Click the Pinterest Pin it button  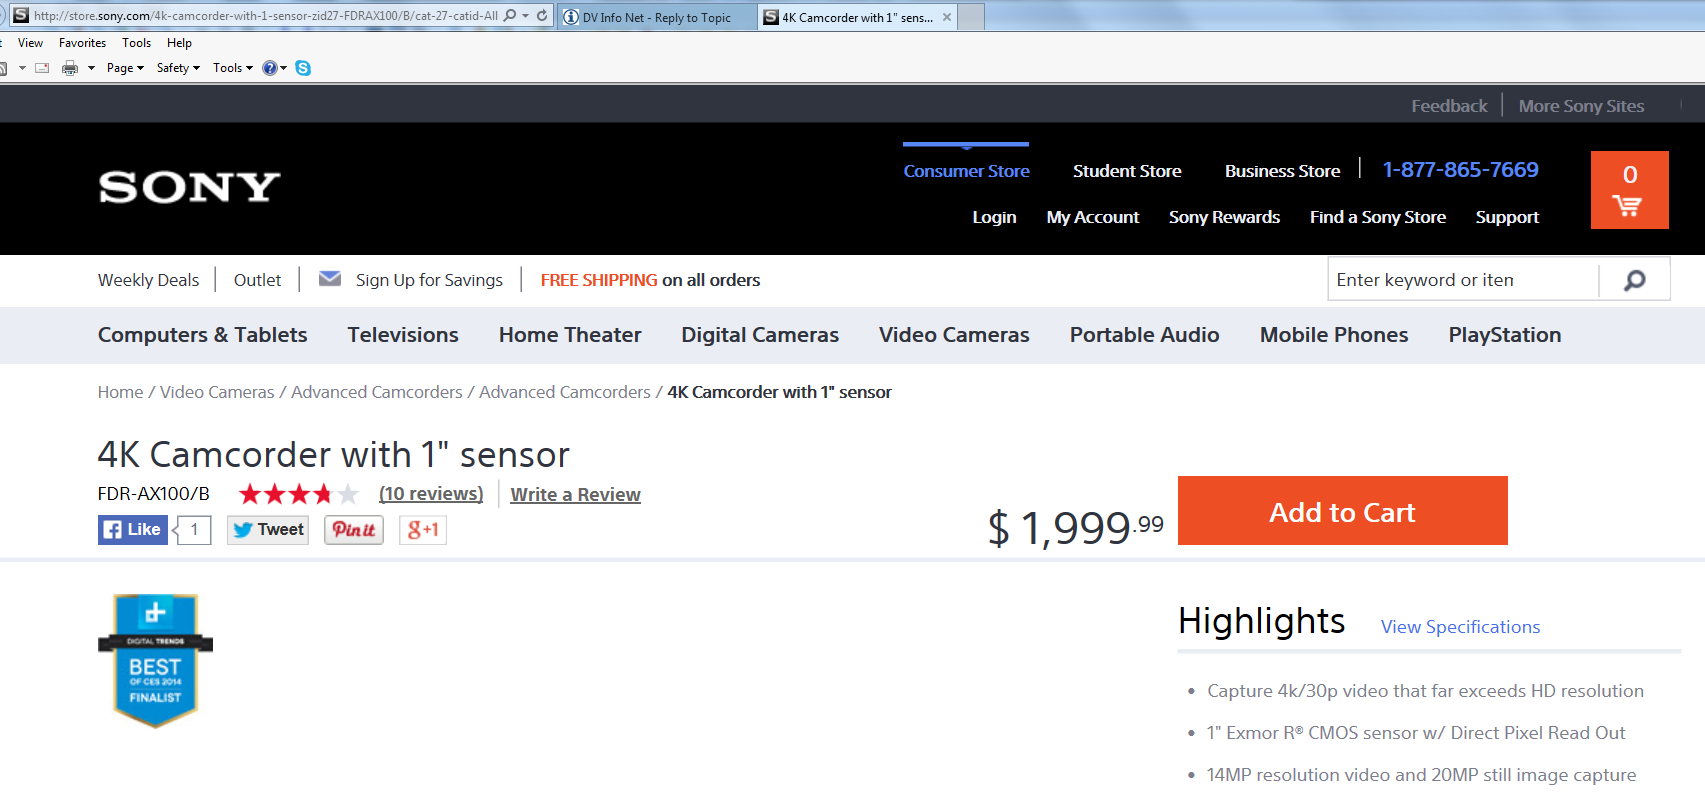(x=354, y=530)
